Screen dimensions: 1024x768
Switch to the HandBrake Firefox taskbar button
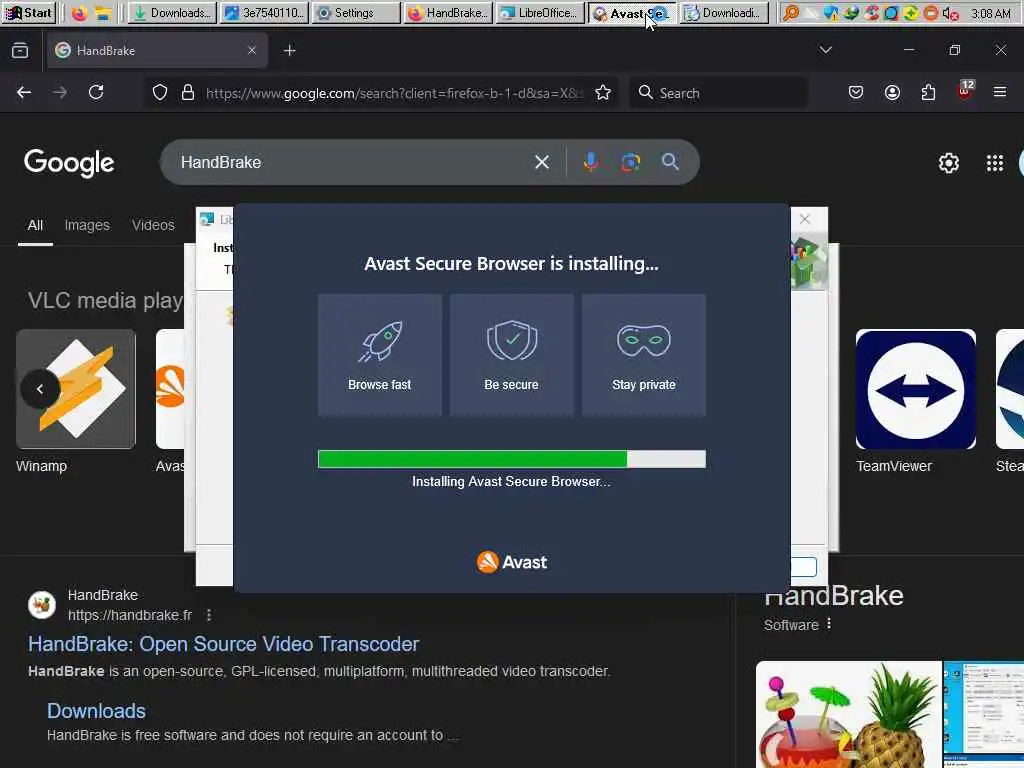click(447, 13)
